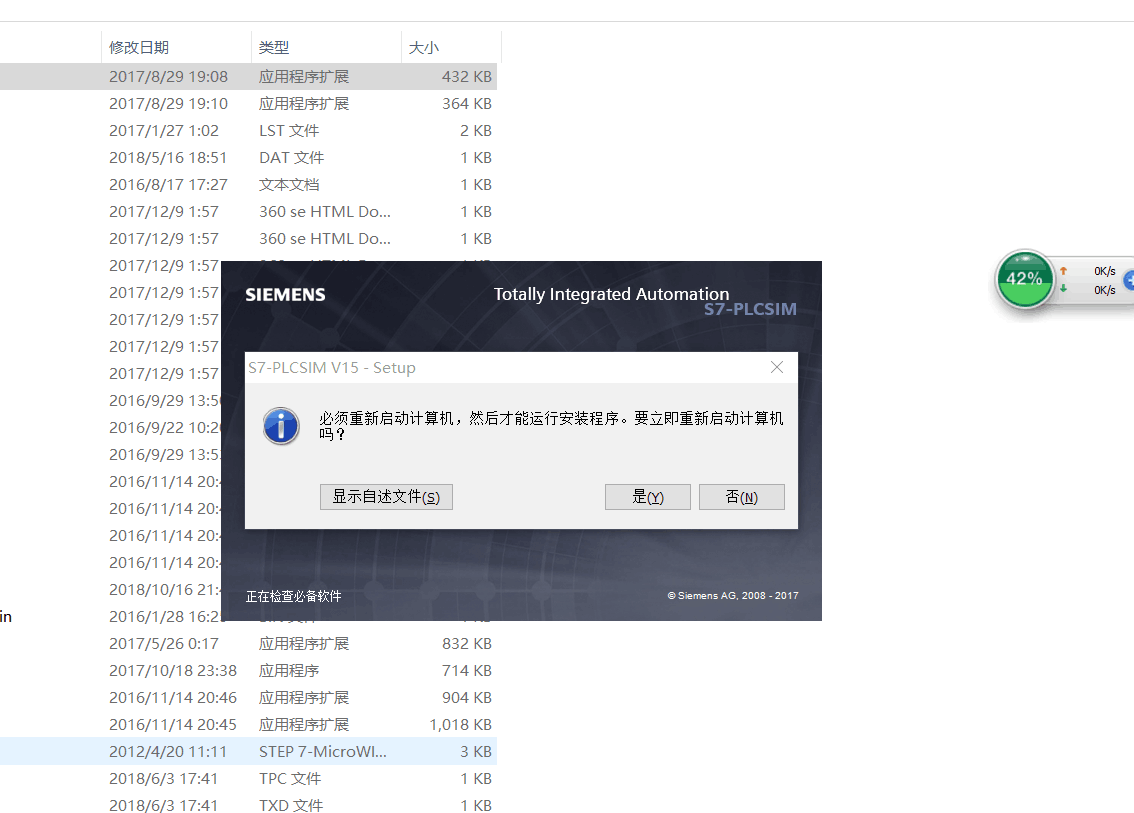Select the TPC 文件 row

248,779
